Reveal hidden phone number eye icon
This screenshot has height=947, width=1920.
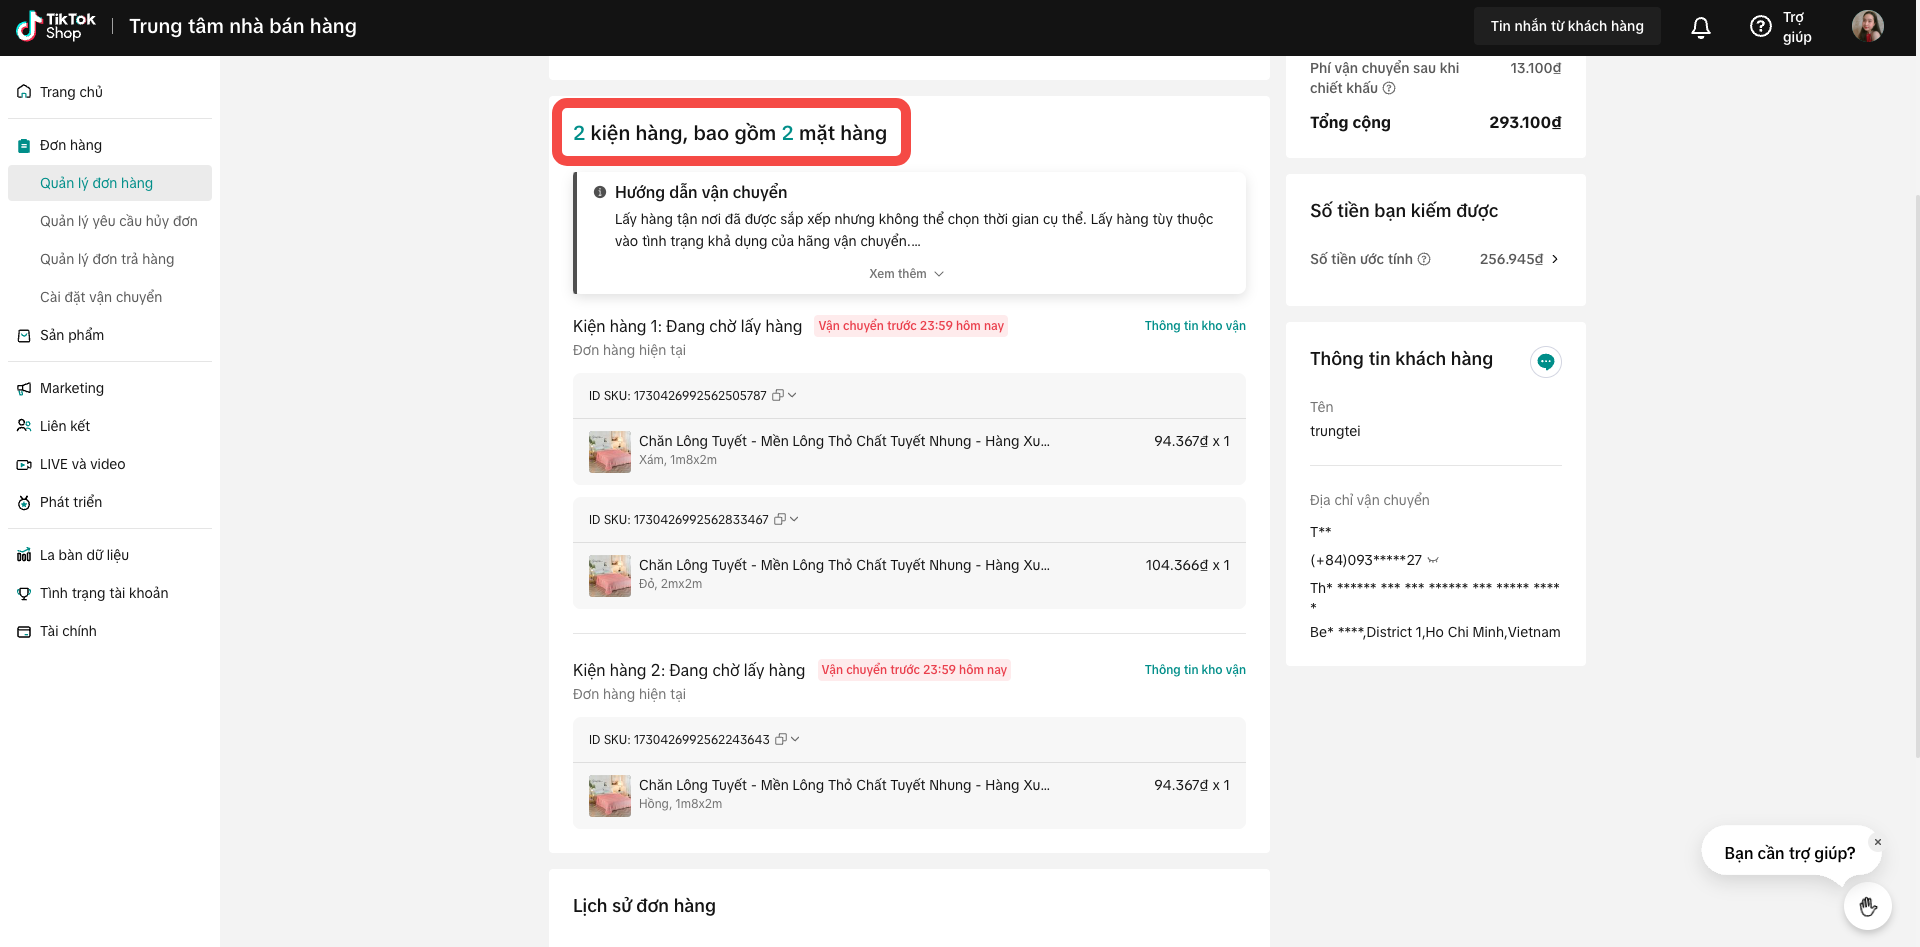1433,560
